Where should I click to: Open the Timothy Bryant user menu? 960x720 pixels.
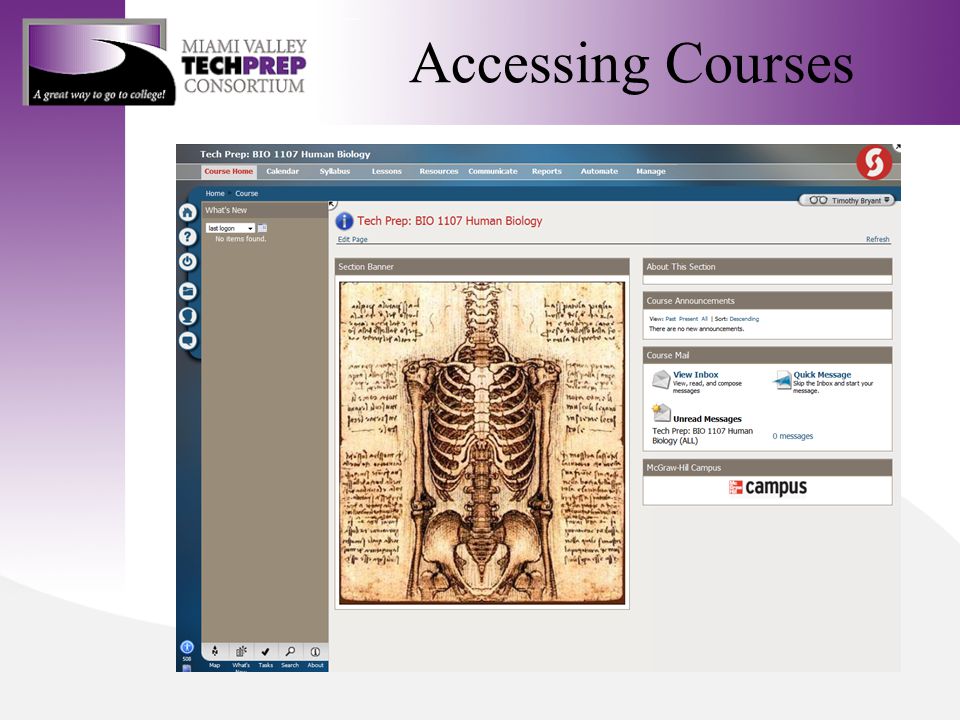point(847,200)
